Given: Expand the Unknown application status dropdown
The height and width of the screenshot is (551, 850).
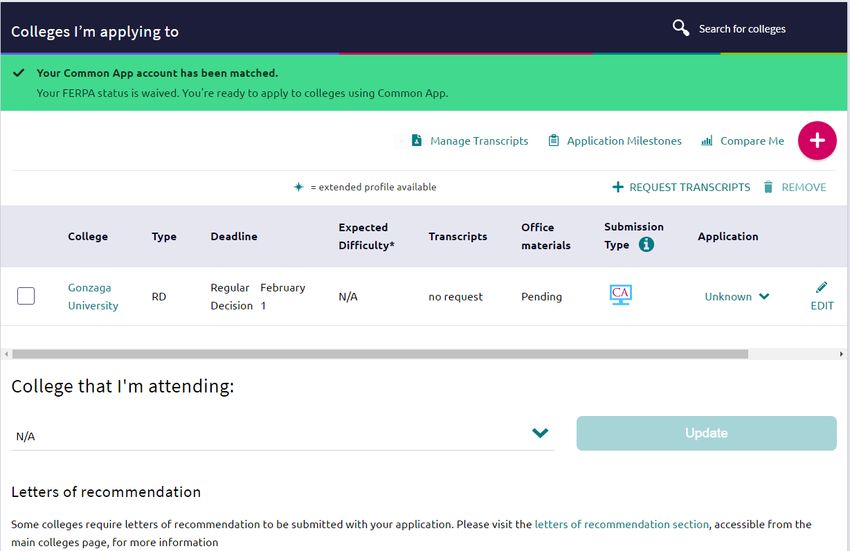Looking at the screenshot, I should tap(736, 297).
